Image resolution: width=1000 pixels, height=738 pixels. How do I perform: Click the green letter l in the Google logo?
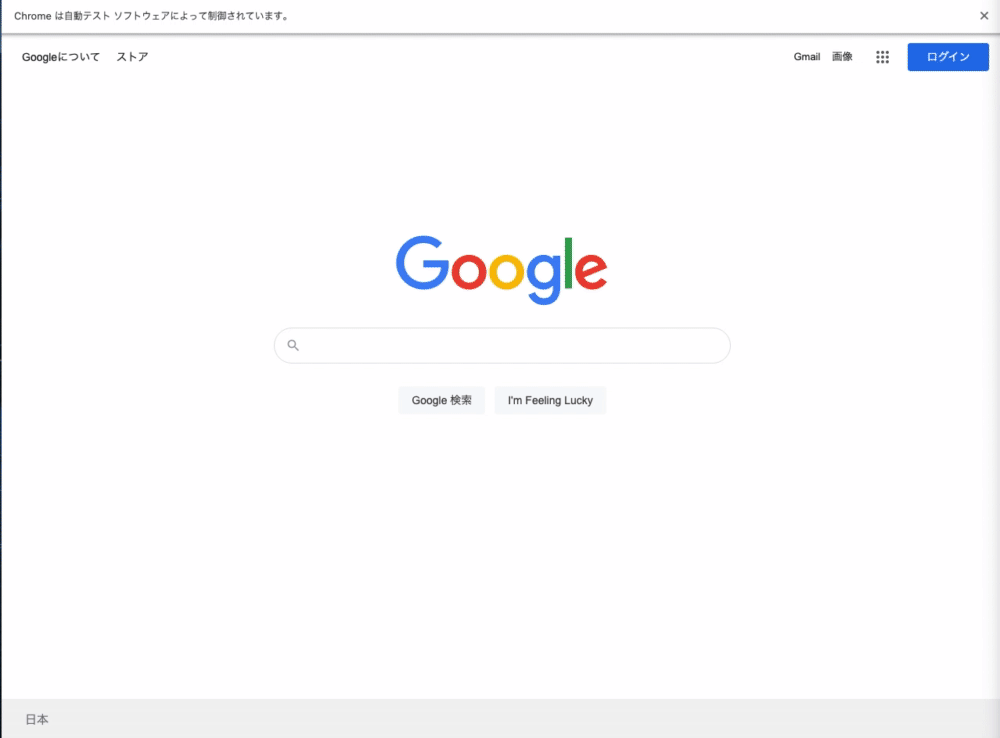568,263
